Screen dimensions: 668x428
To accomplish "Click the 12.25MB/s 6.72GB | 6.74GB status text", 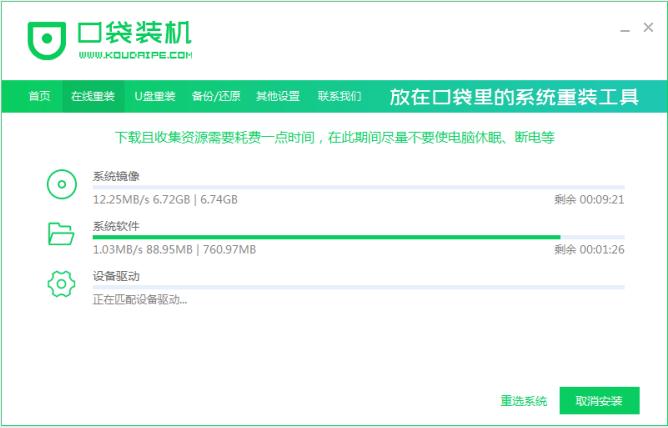I will pos(165,199).
